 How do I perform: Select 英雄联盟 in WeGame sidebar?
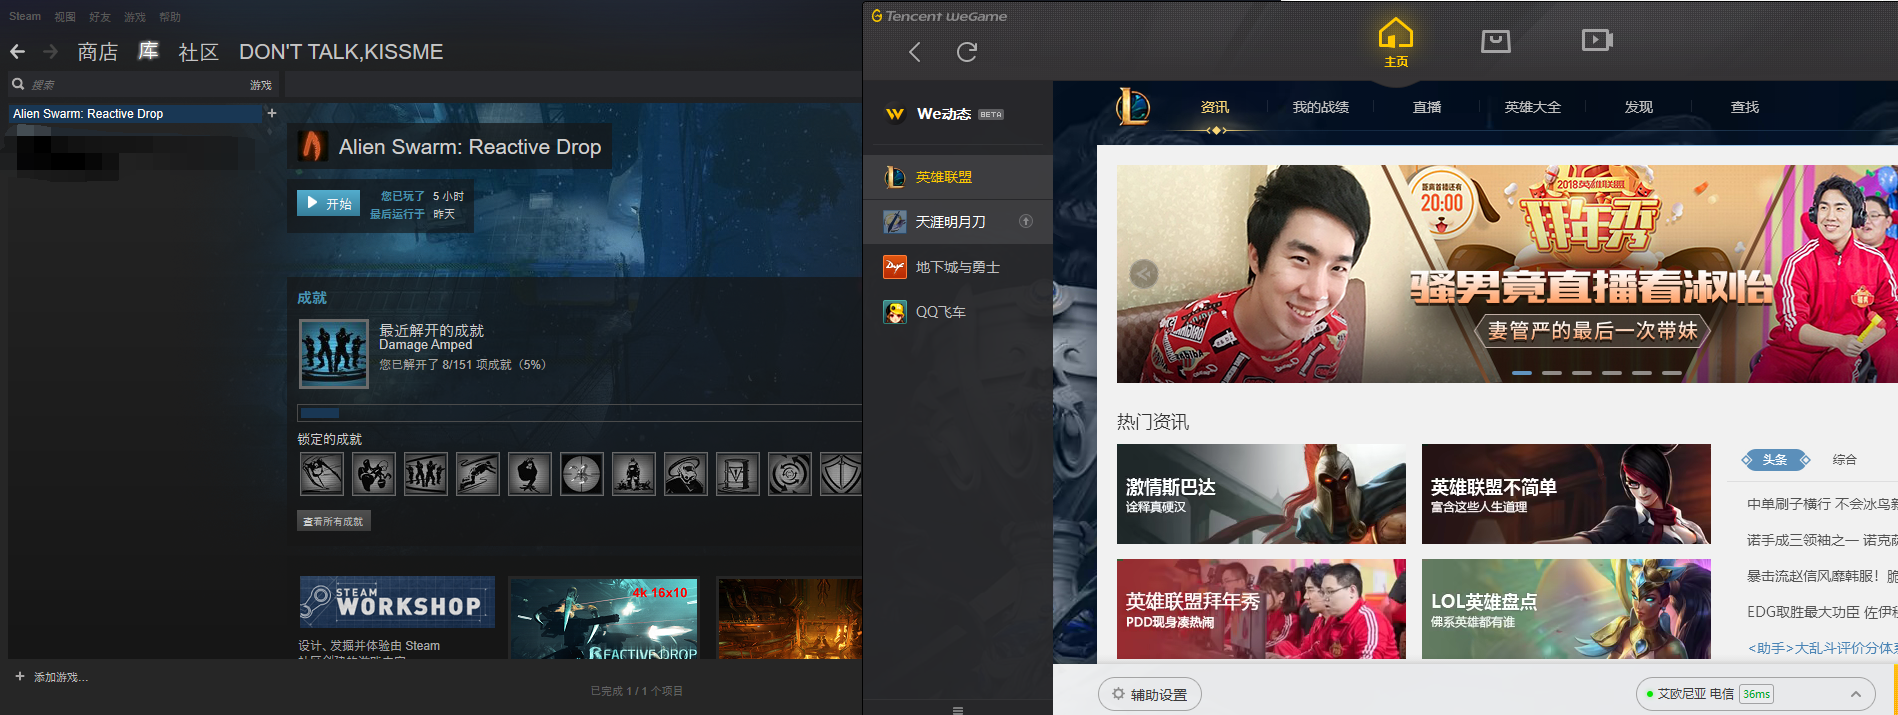pos(958,177)
